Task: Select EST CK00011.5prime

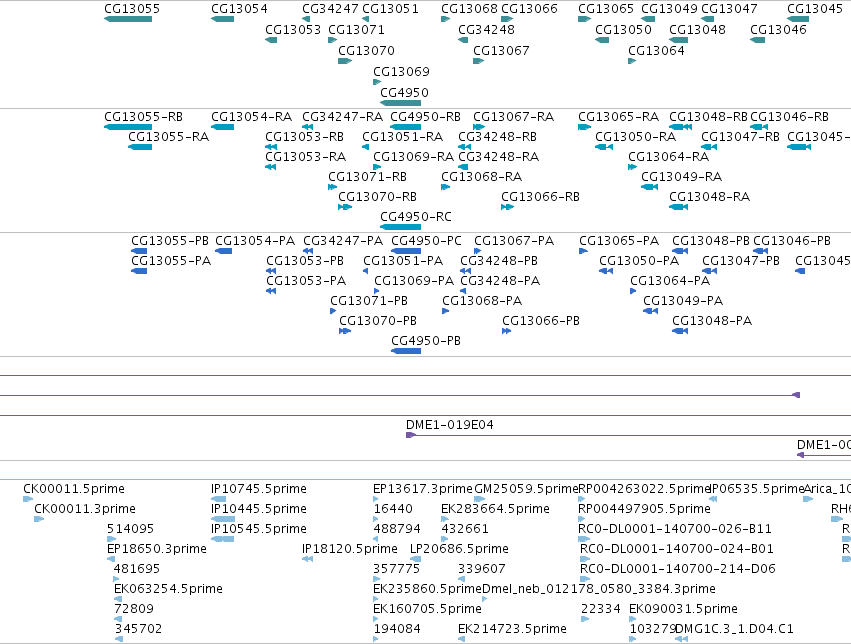Action: pyautogui.click(x=74, y=489)
